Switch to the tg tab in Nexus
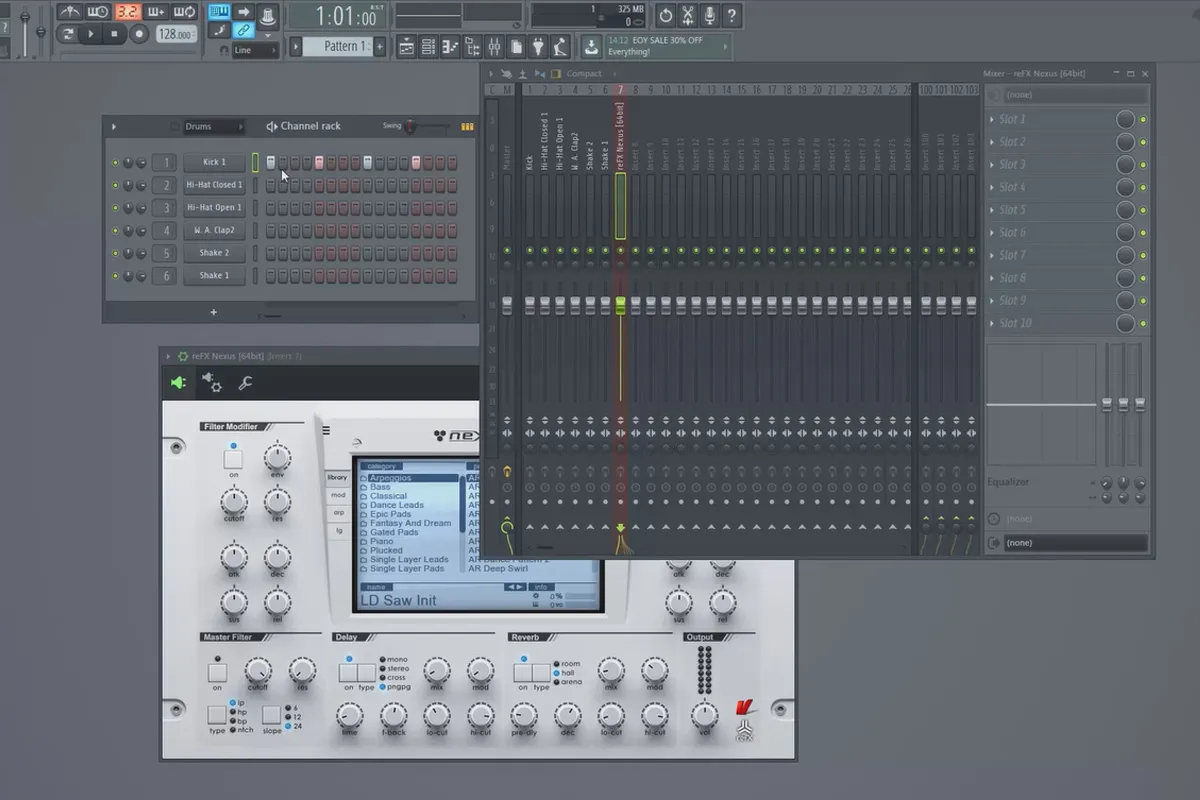Screen dimensions: 1200x800 coord(338,530)
